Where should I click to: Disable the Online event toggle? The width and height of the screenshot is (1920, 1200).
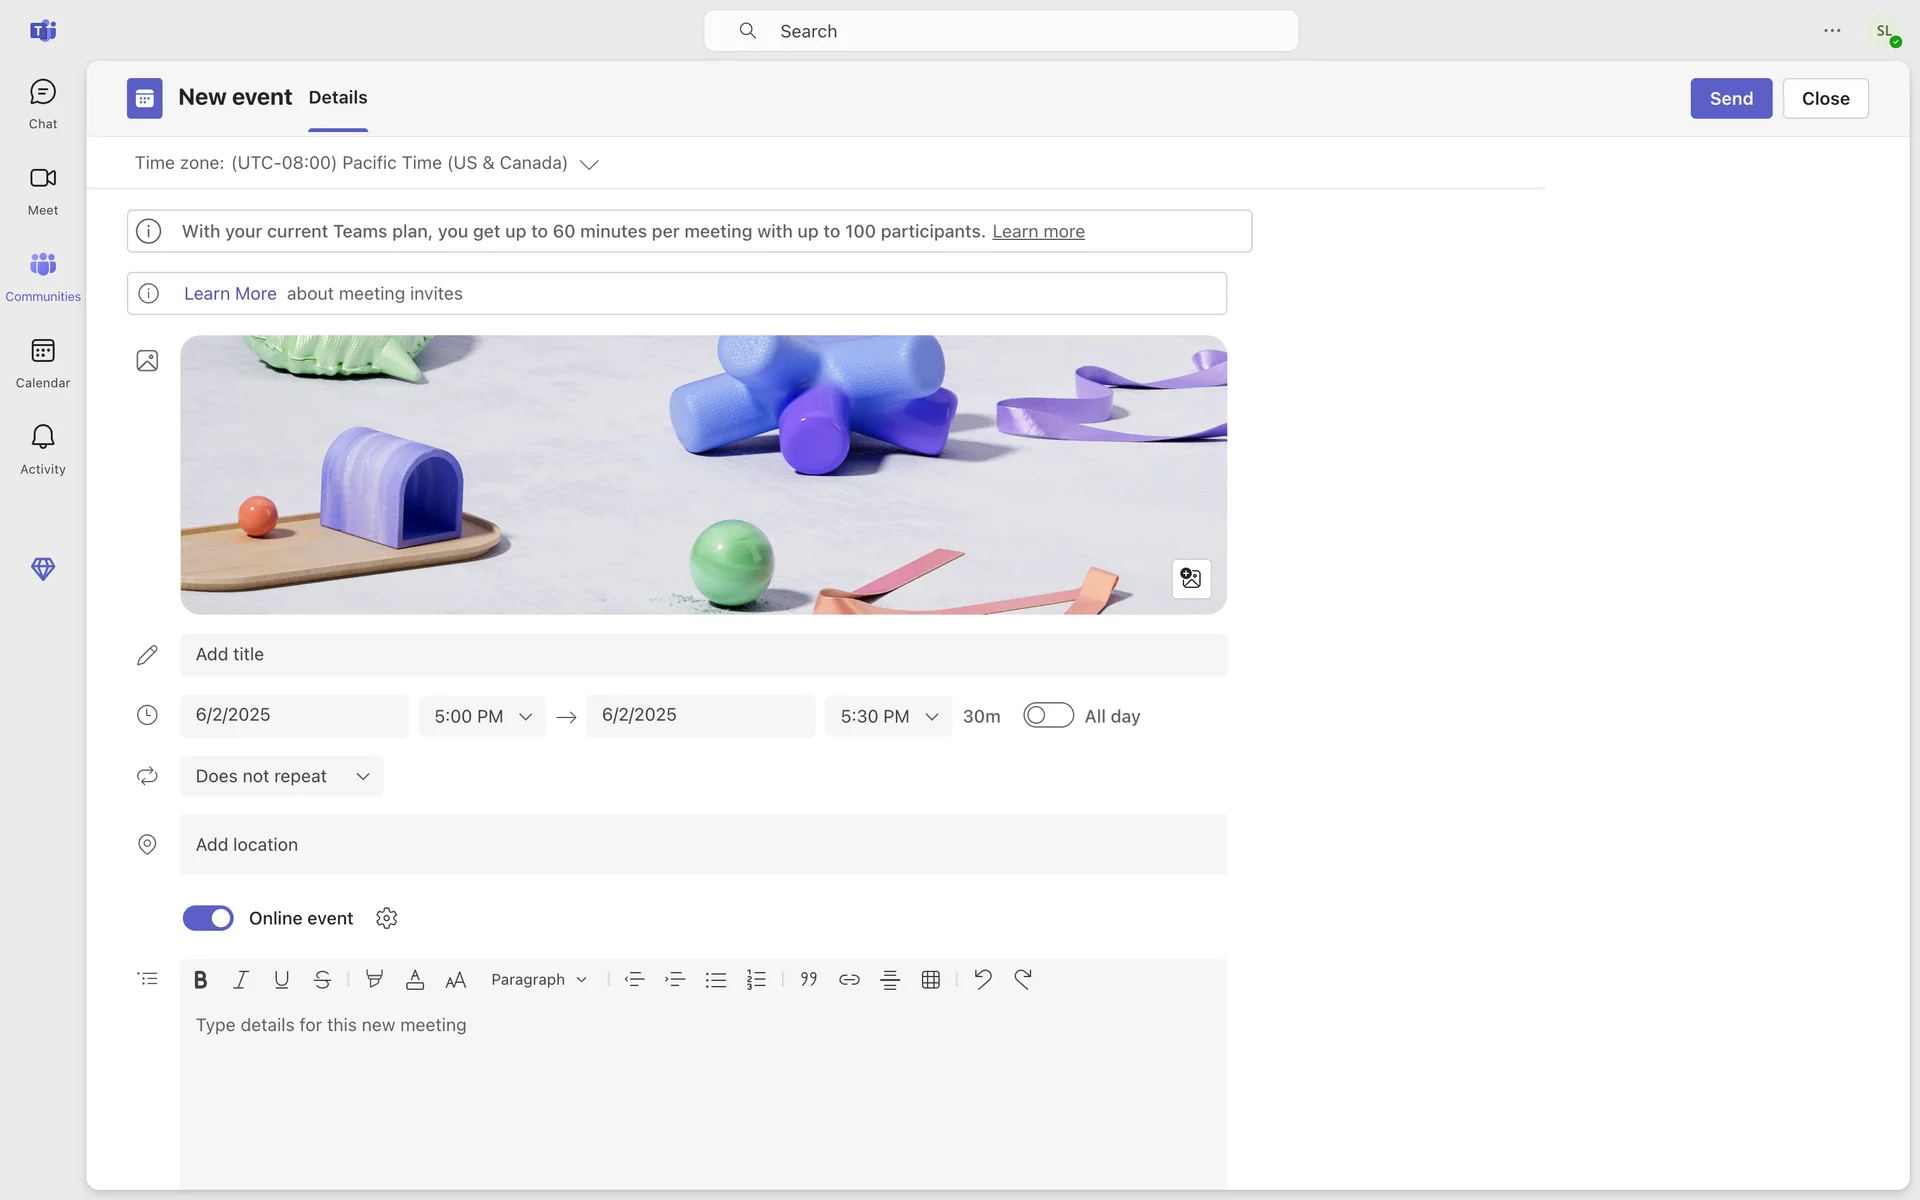[208, 918]
